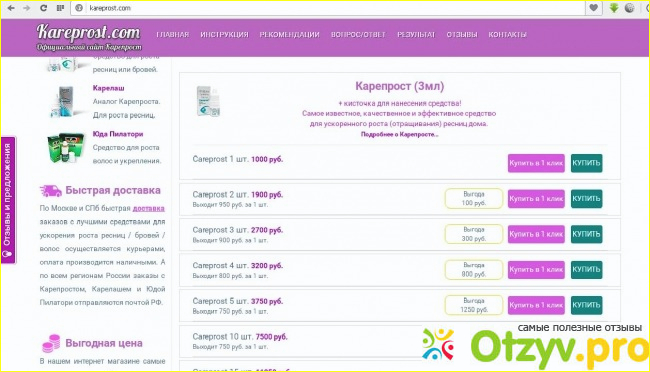The height and width of the screenshot is (372, 650).
Task: Click the Быстрая доставка heading
Action: [113, 190]
